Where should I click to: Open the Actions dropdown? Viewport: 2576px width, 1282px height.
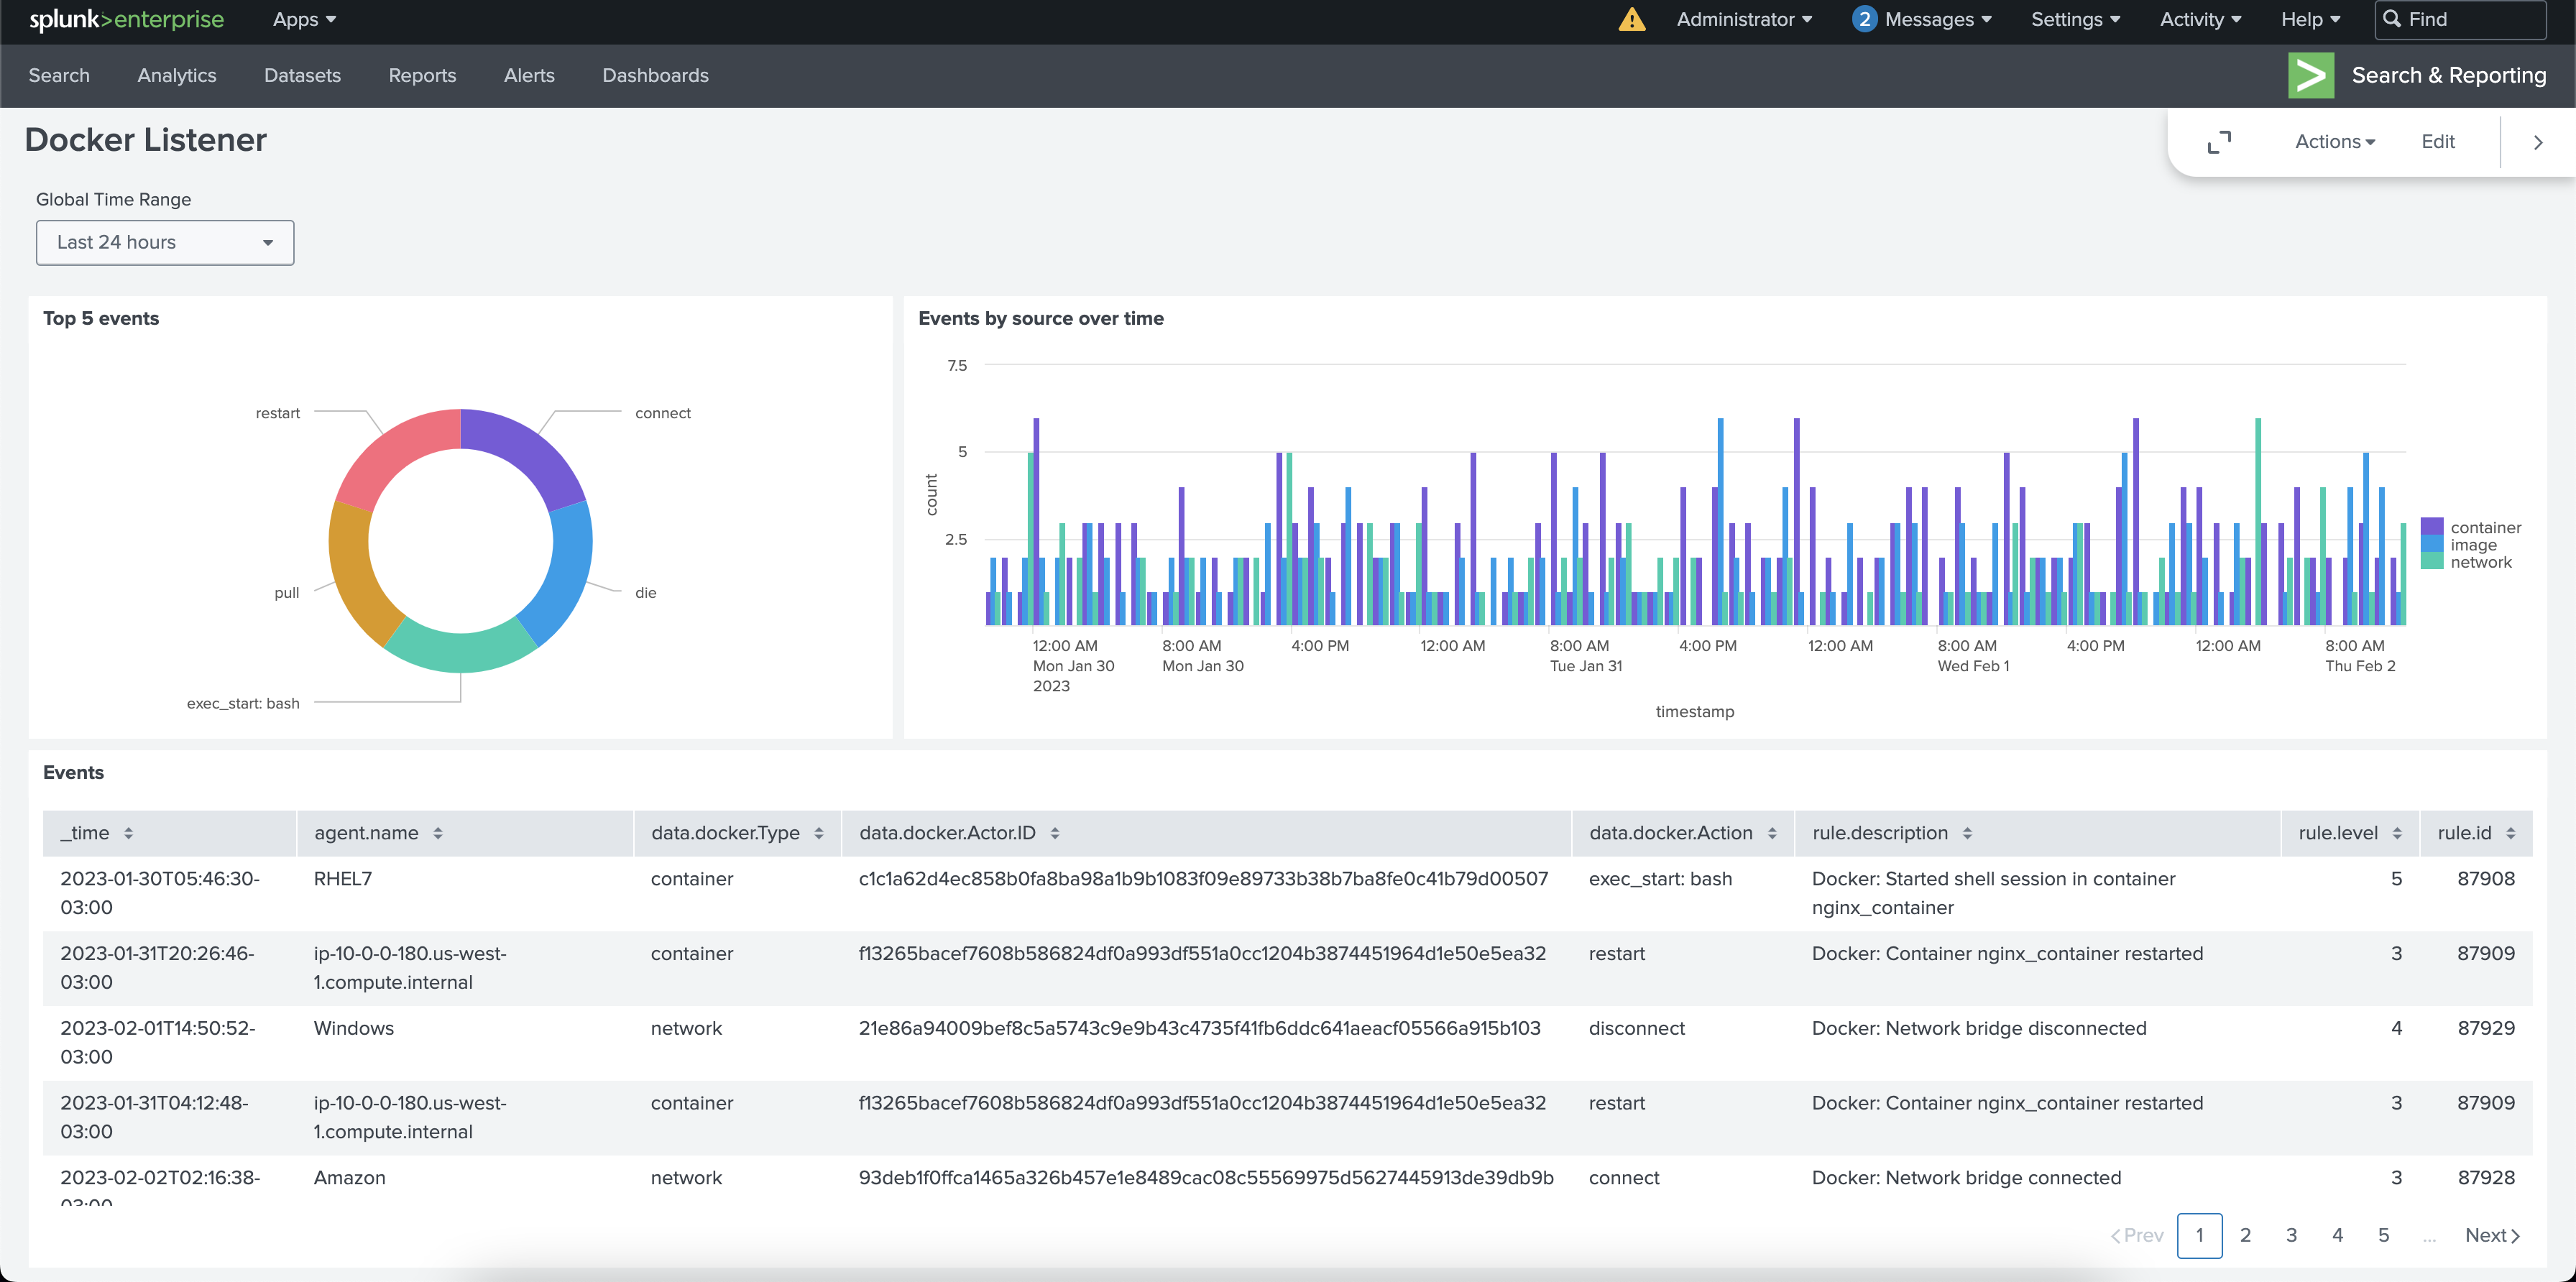pyautogui.click(x=2334, y=141)
